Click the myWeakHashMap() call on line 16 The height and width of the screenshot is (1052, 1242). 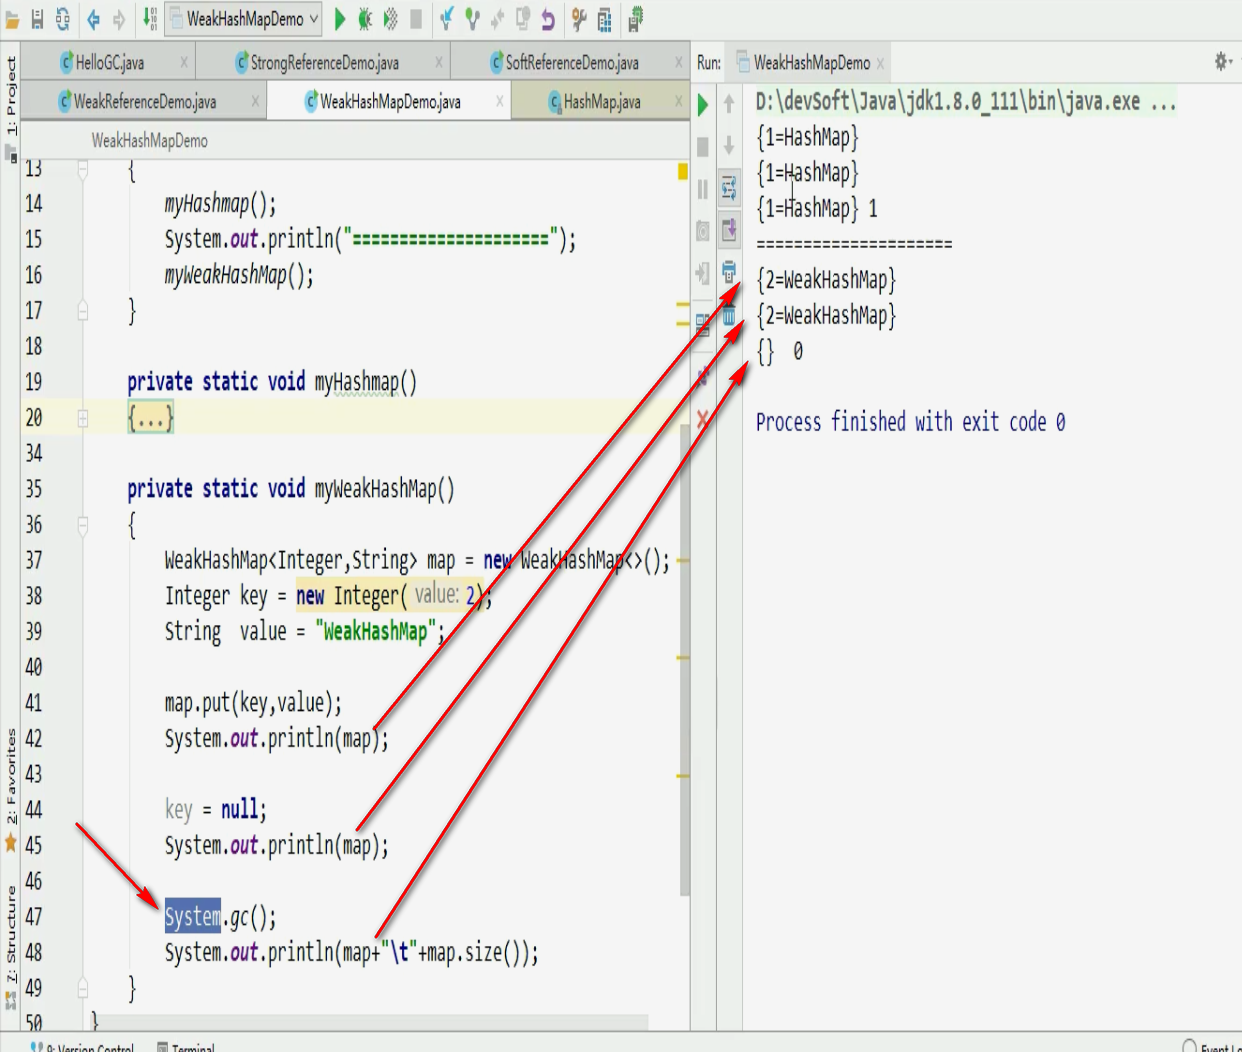(x=239, y=275)
